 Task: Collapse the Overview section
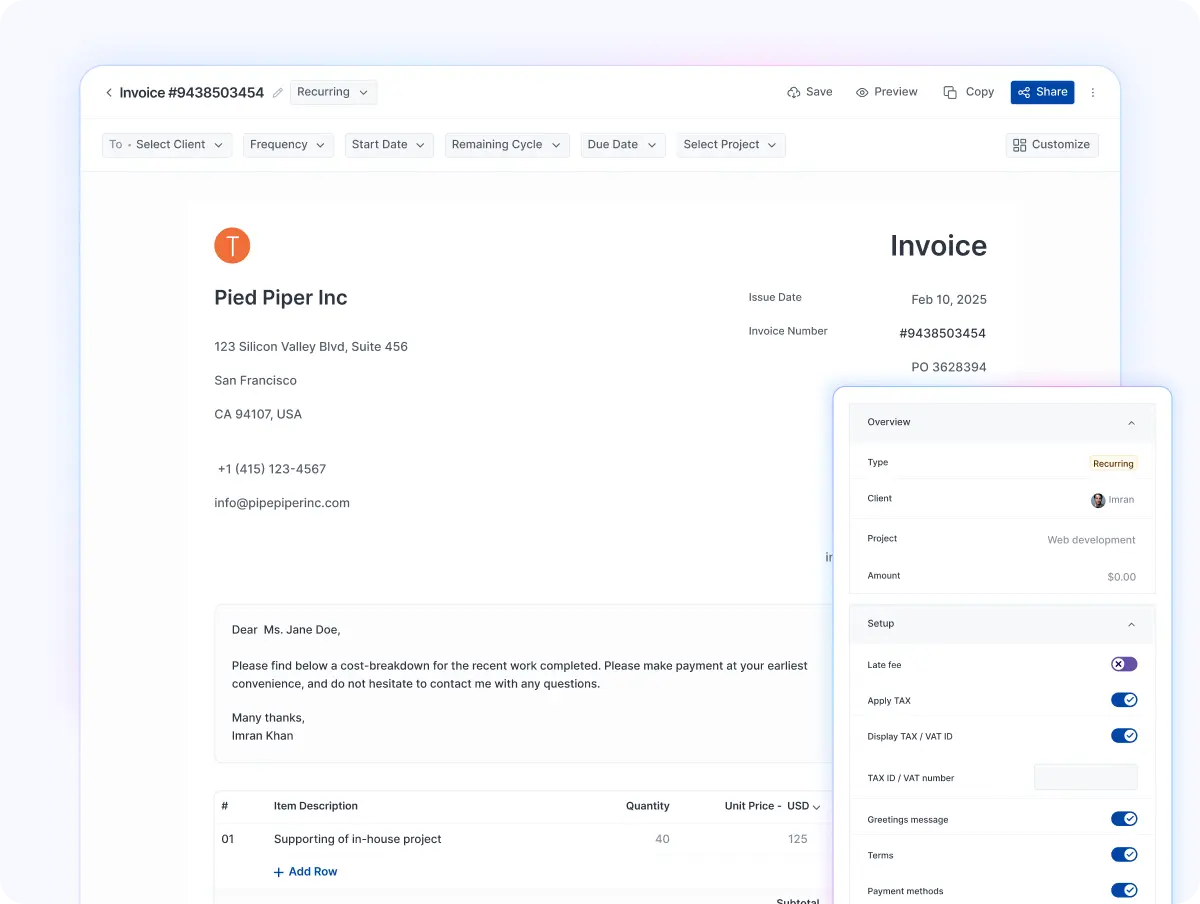click(x=1131, y=423)
